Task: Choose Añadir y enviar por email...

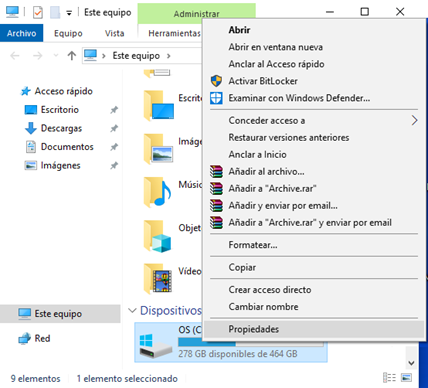Action: pyautogui.click(x=313, y=205)
